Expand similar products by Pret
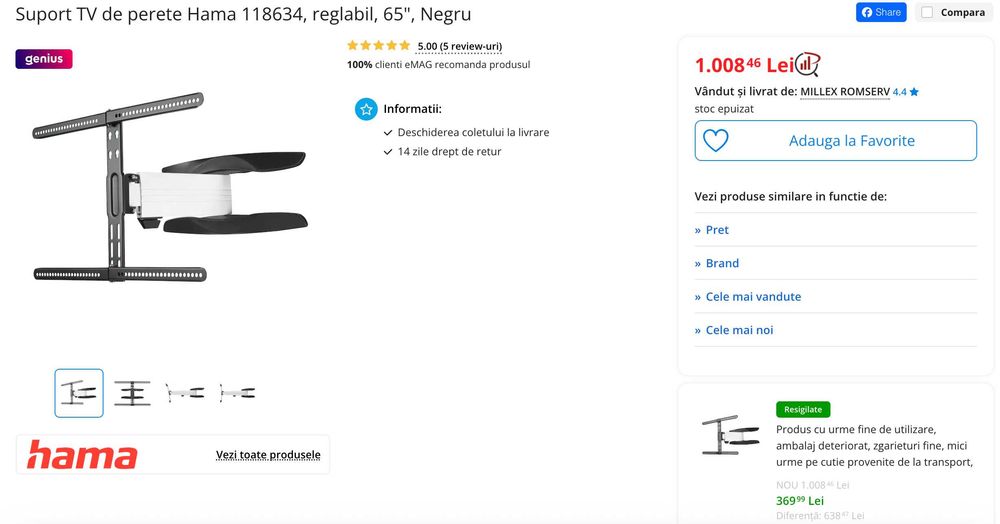The width and height of the screenshot is (1000, 524). 717,230
